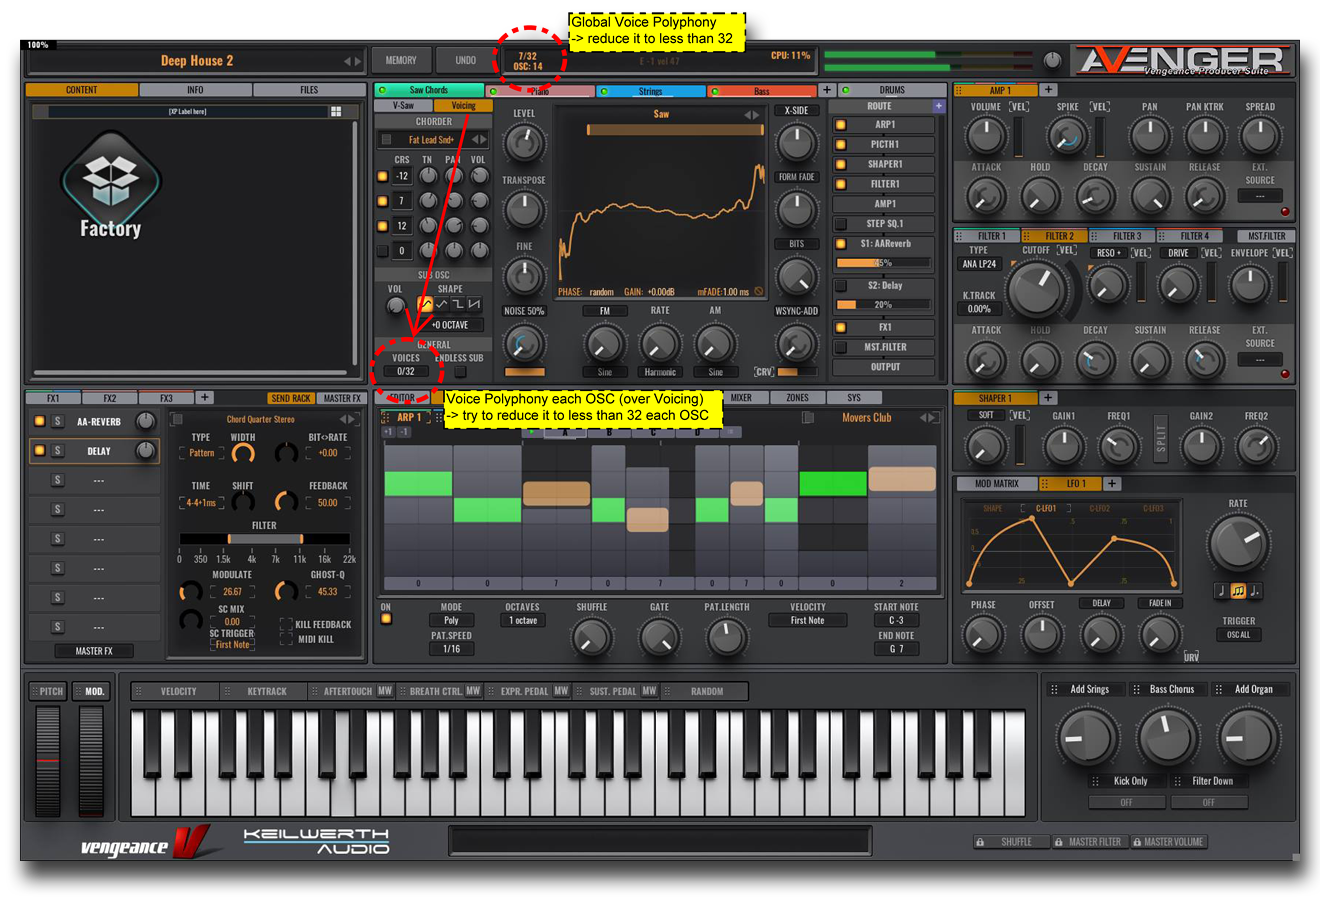The width and height of the screenshot is (1320, 900).
Task: Open the FM RATE mode dropdown showing Harmonic
Action: click(660, 372)
